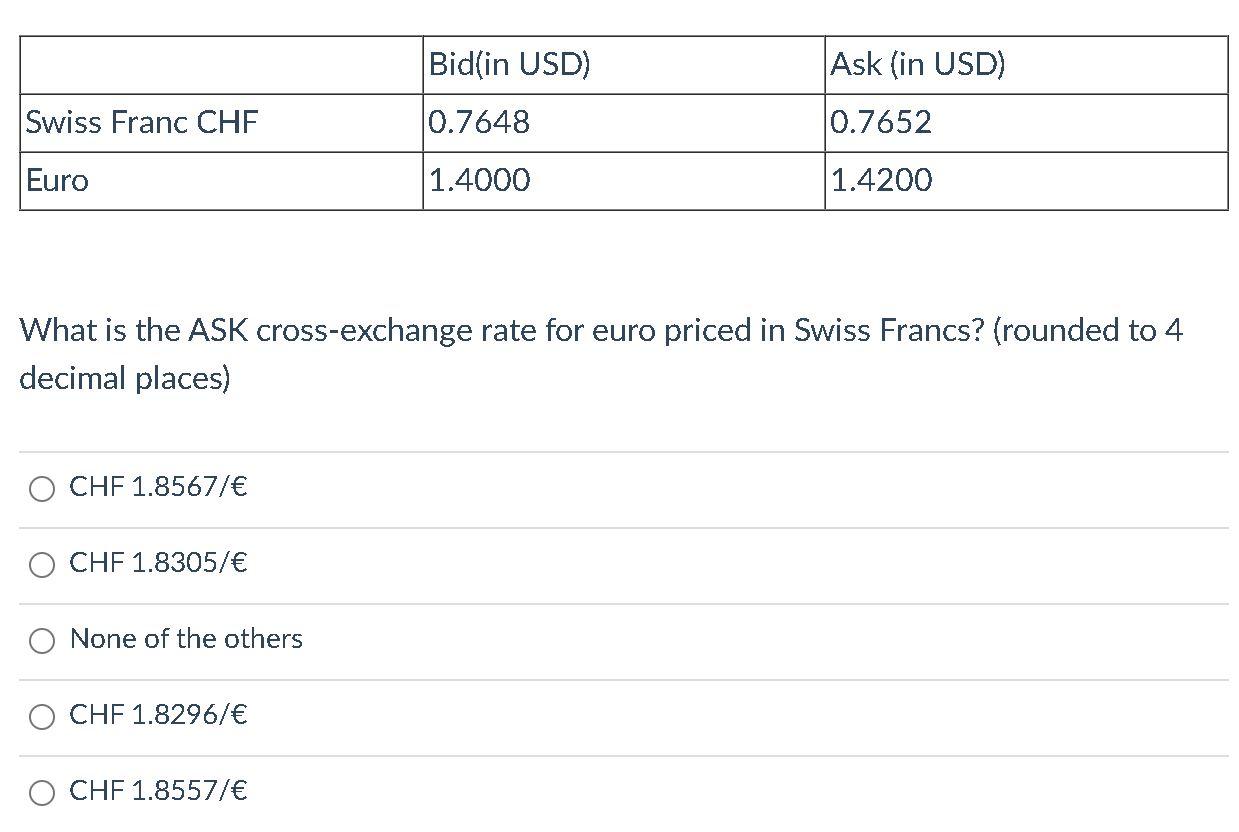Click the Bid(in USD) column header
Screen dimensions: 1239x832
coord(623,65)
